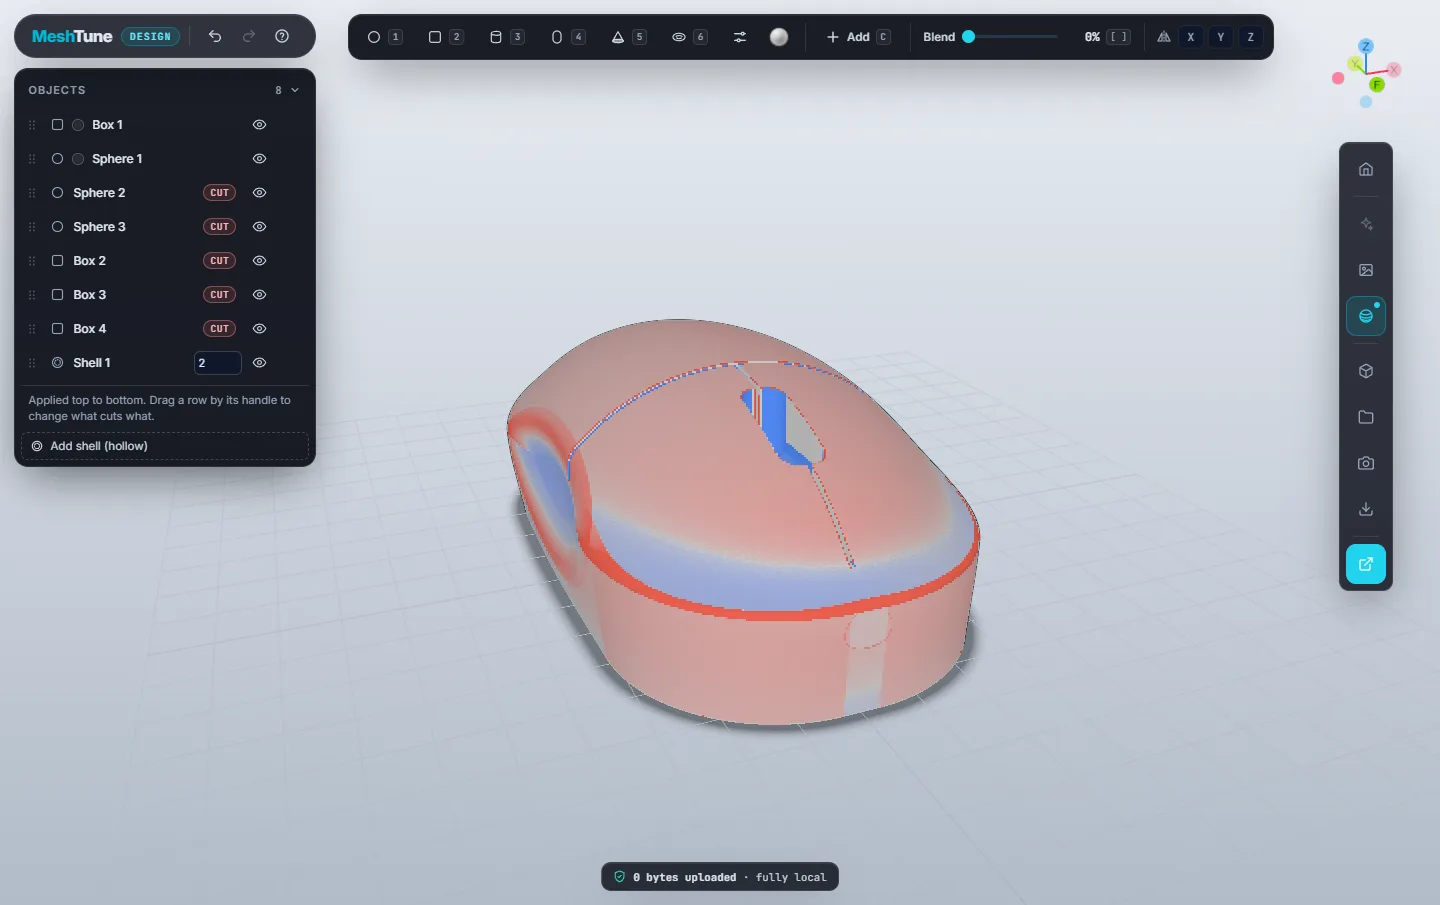Click the DESIGN mode badge
Screen dimensions: 1440x905
tap(150, 37)
